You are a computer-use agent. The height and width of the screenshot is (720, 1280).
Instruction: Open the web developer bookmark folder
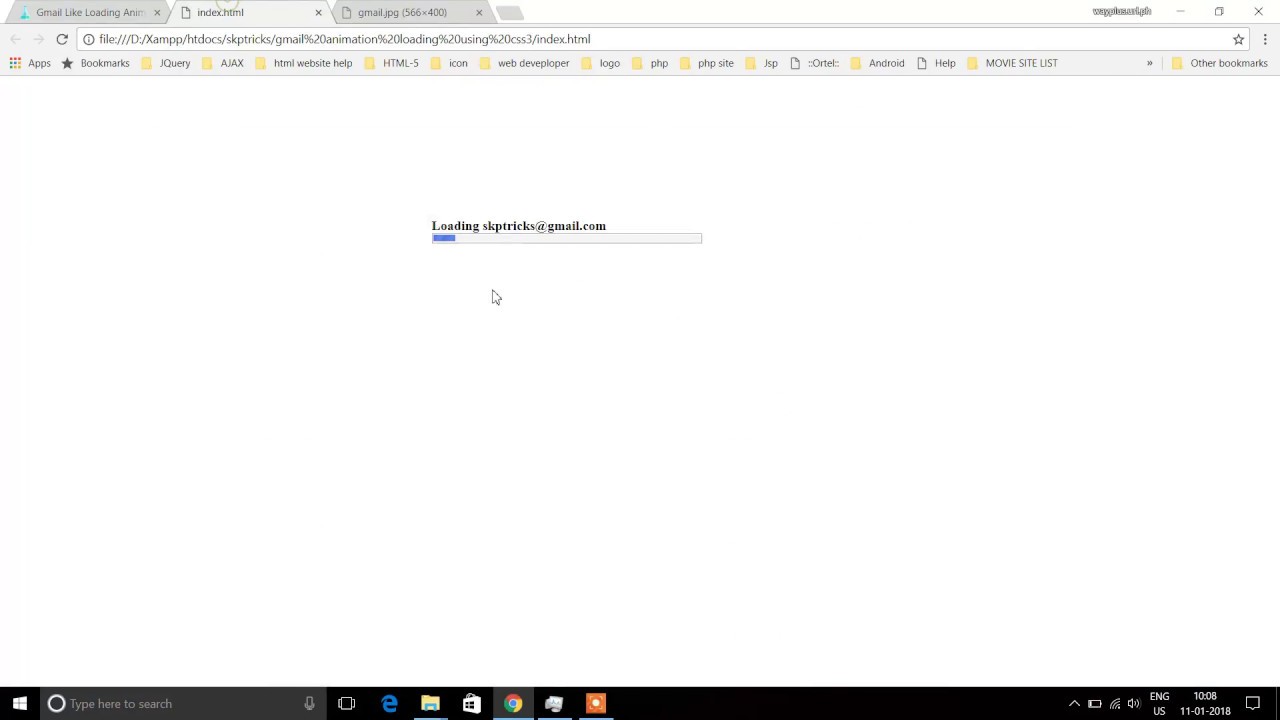pos(524,63)
